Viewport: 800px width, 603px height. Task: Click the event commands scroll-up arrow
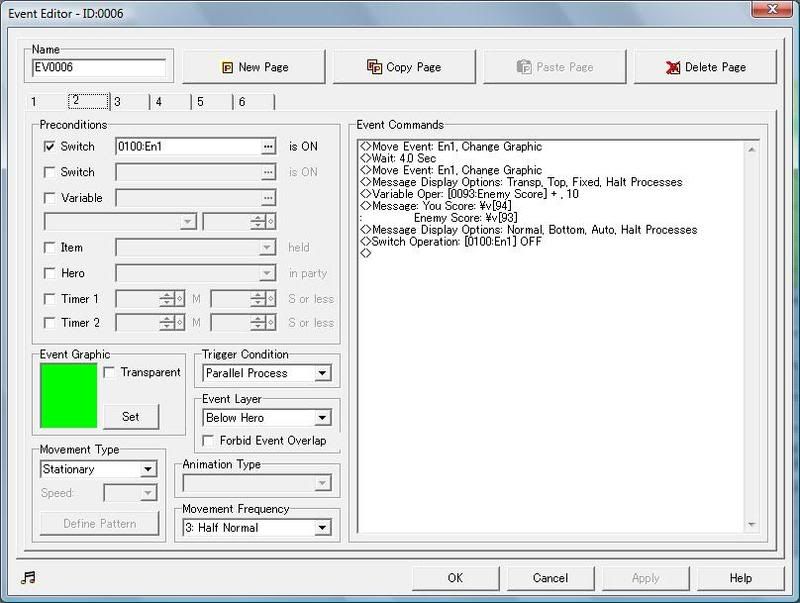752,149
